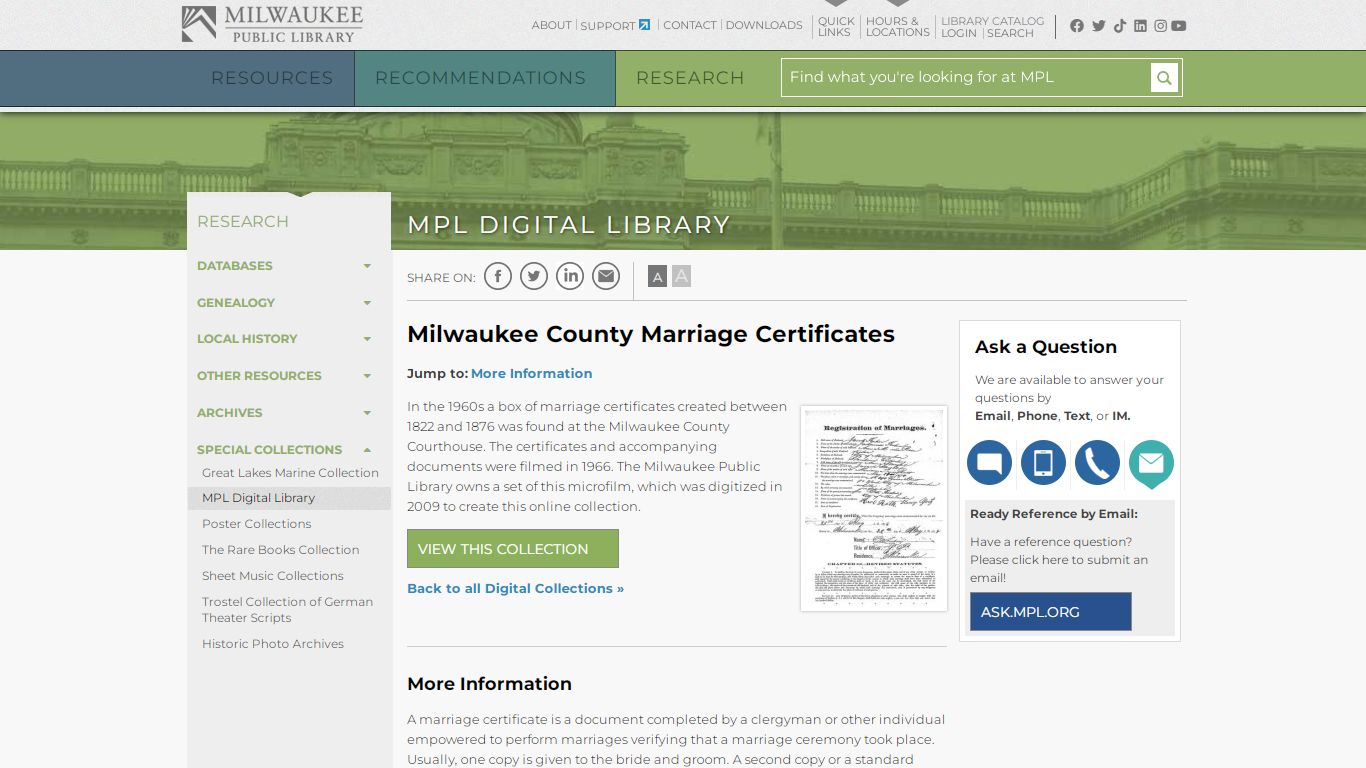The height and width of the screenshot is (768, 1366).
Task: Click the Ask a Question heading
Action: point(1046,347)
